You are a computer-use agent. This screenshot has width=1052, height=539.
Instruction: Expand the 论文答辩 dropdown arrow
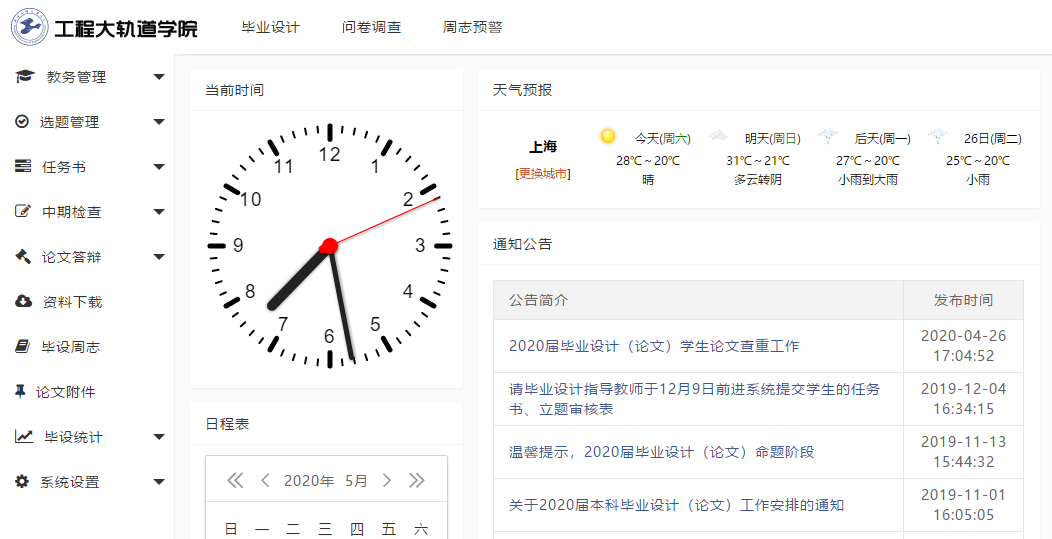[x=159, y=257]
